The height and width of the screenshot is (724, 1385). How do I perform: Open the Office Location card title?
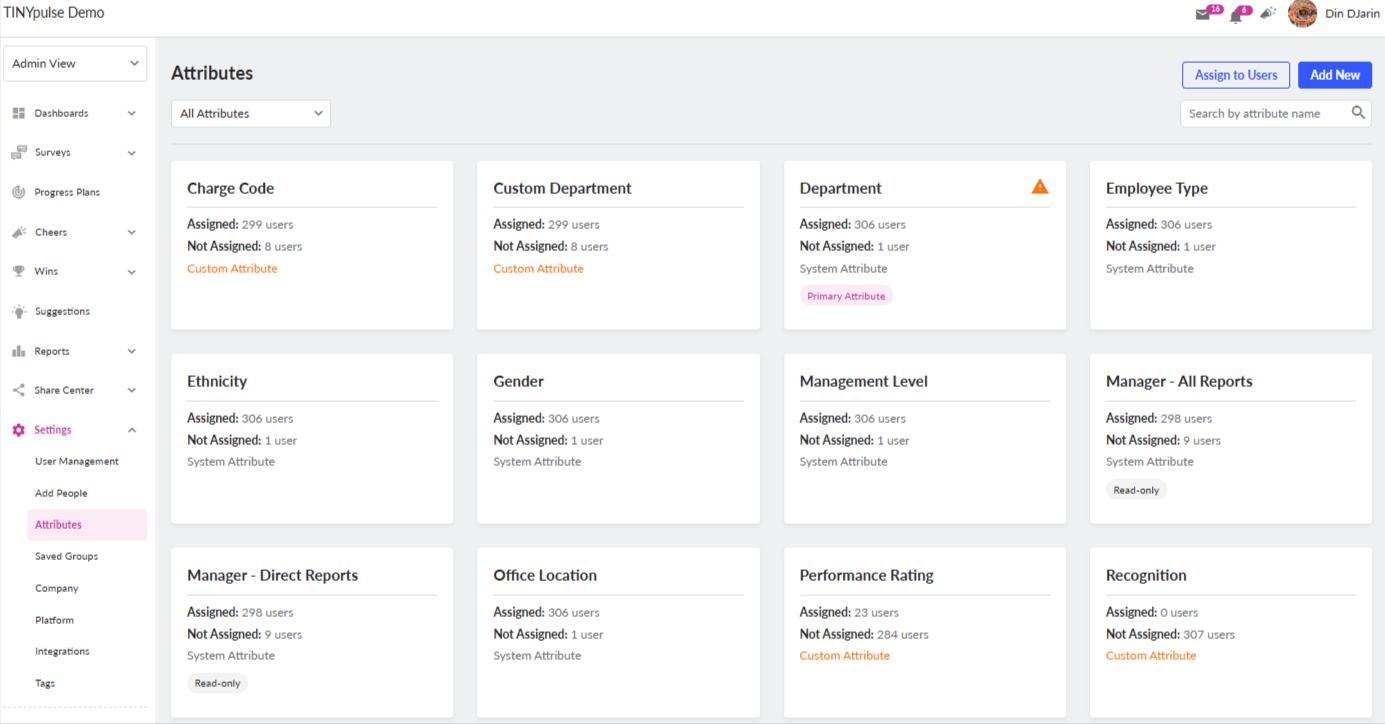coord(545,575)
